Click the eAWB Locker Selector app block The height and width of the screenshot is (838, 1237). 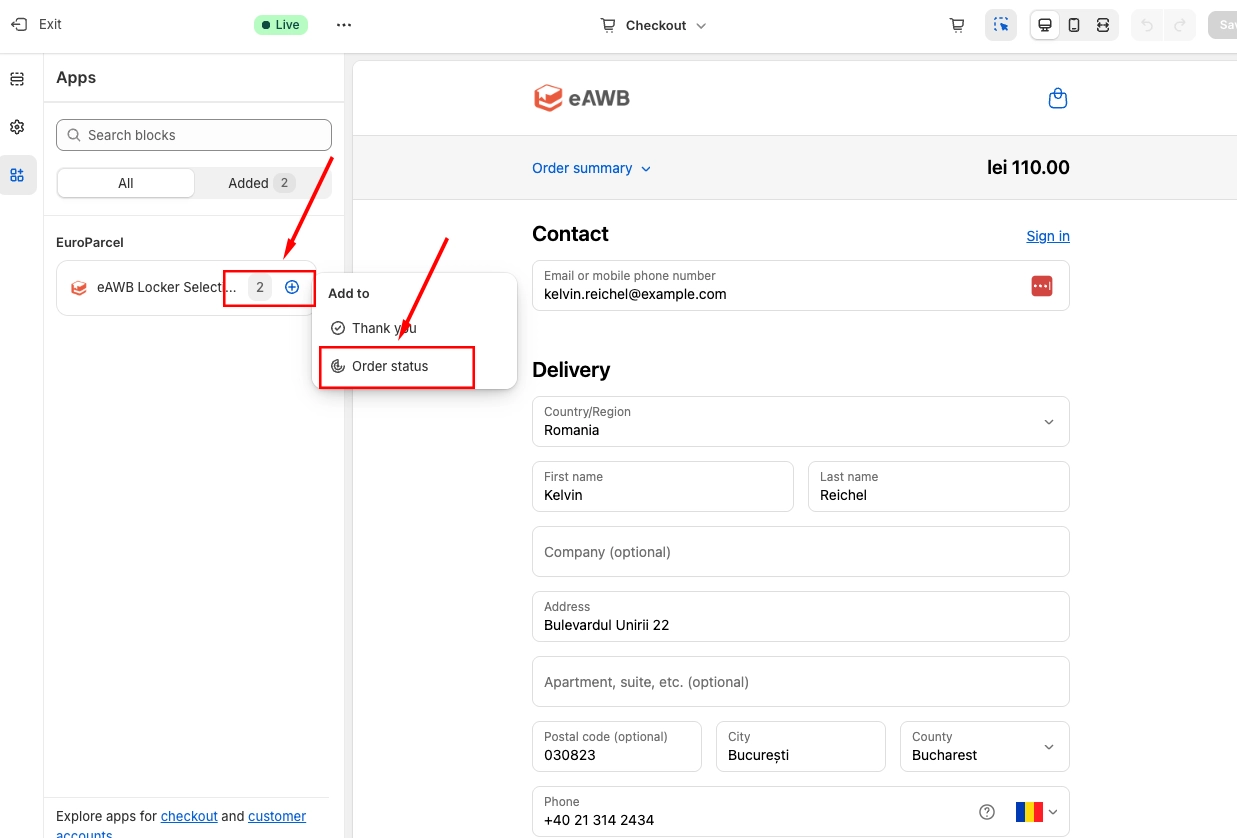(186, 288)
